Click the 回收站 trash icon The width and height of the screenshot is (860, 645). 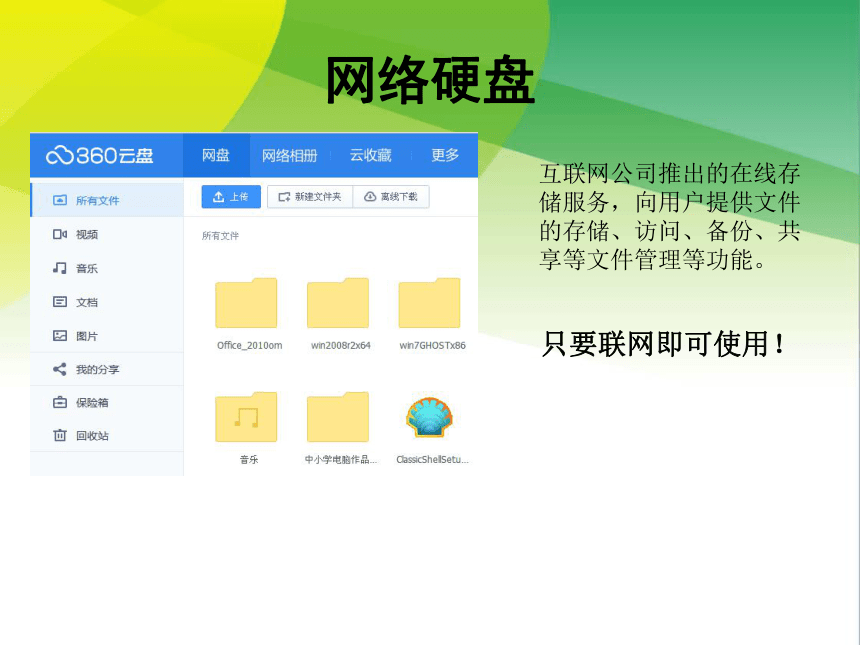pyautogui.click(x=60, y=435)
